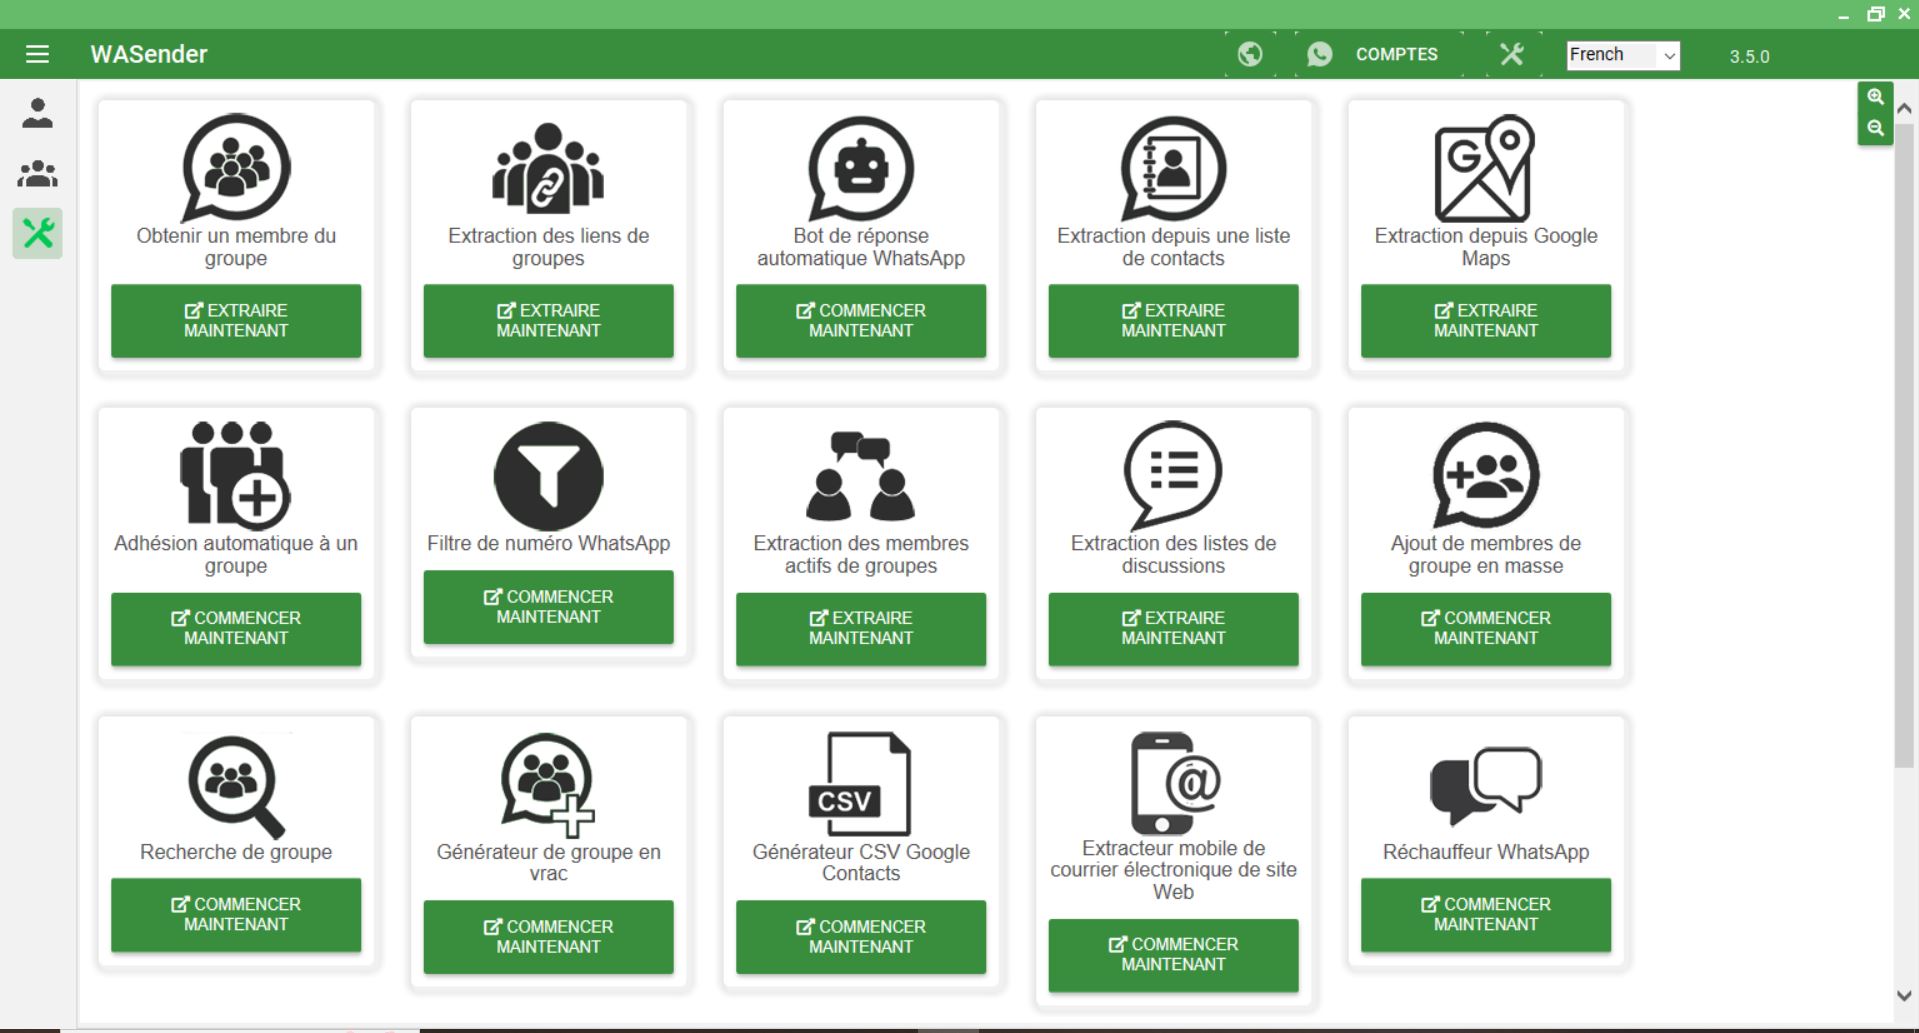This screenshot has height=1033, width=1919.
Task: Start Réchauffeur WhatsApp
Action: [x=1486, y=915]
